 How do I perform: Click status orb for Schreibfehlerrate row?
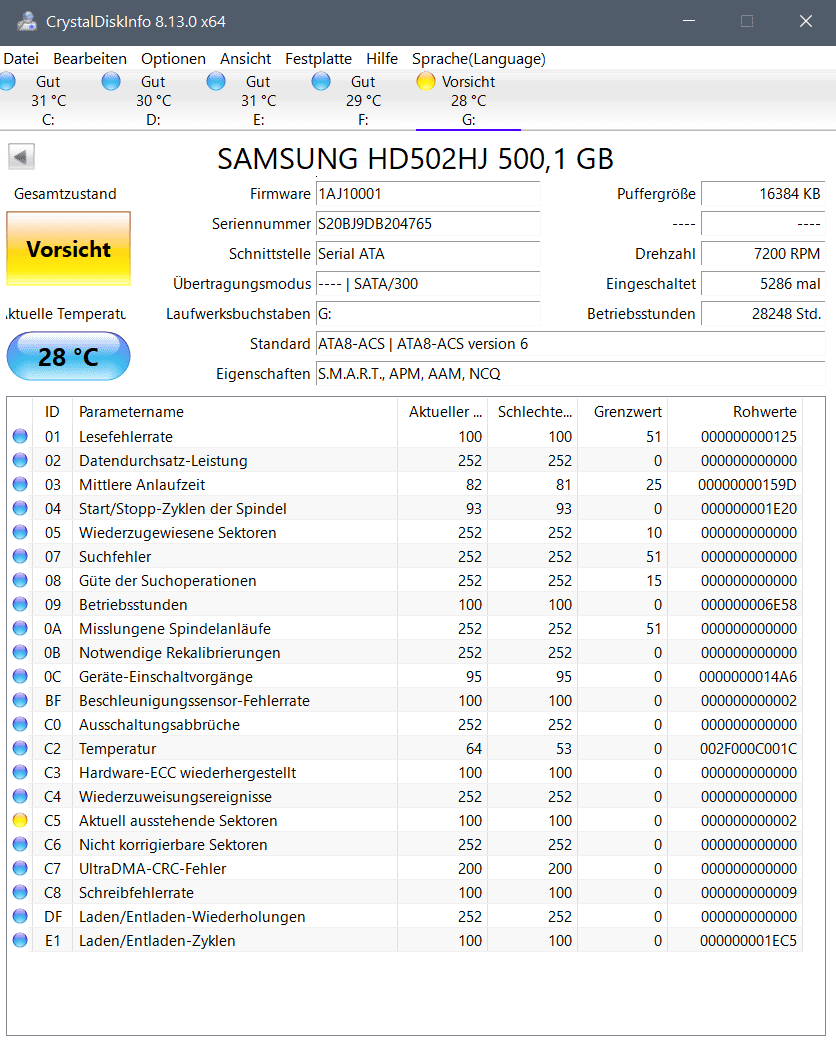coord(20,892)
